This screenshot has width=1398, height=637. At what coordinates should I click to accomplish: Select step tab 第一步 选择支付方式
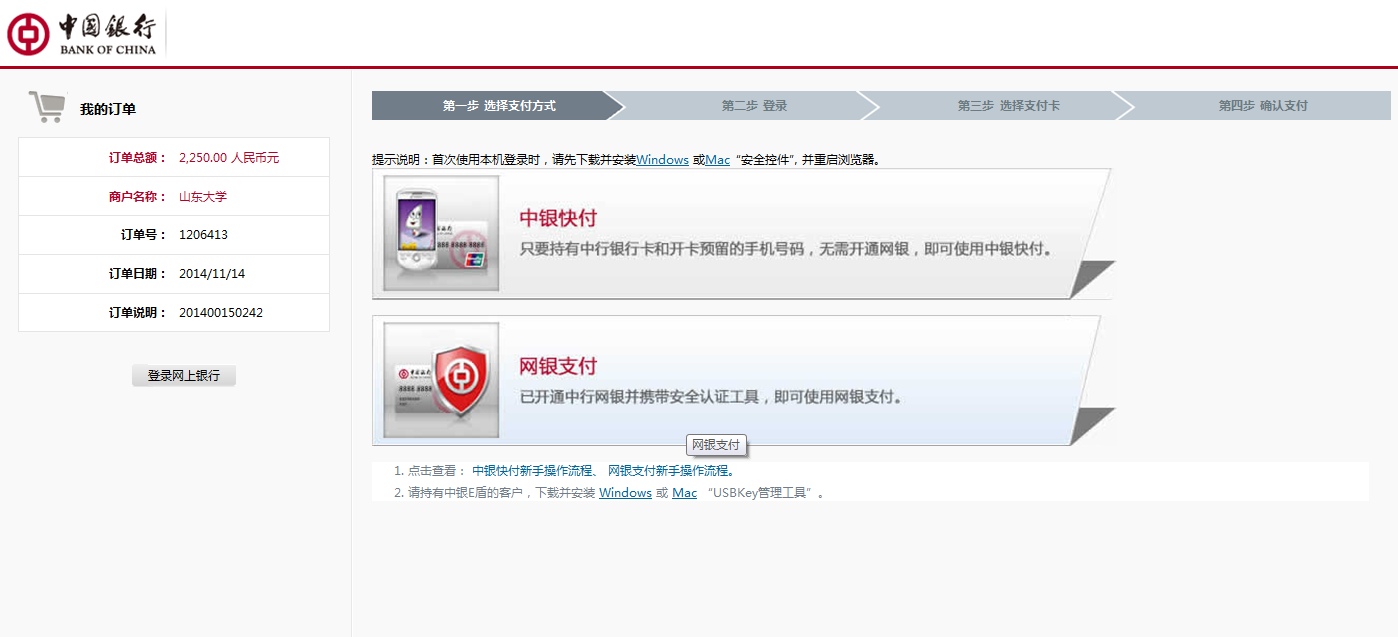click(498, 105)
